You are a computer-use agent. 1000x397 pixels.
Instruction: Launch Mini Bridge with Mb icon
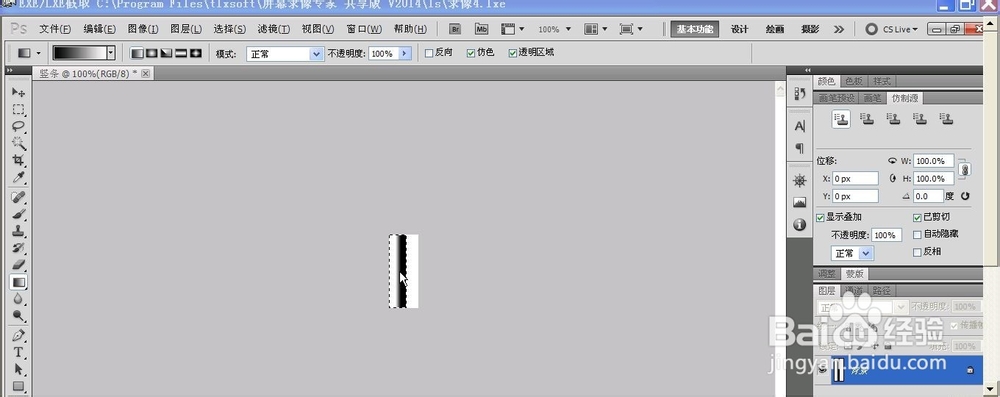click(x=482, y=29)
